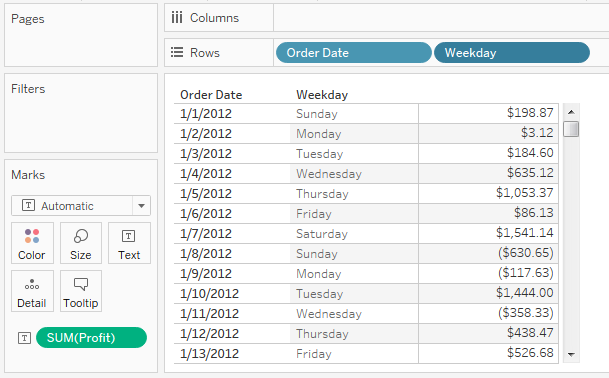Expand mark type dropdown arrow
Screen dimensions: 609x378
(x=141, y=206)
